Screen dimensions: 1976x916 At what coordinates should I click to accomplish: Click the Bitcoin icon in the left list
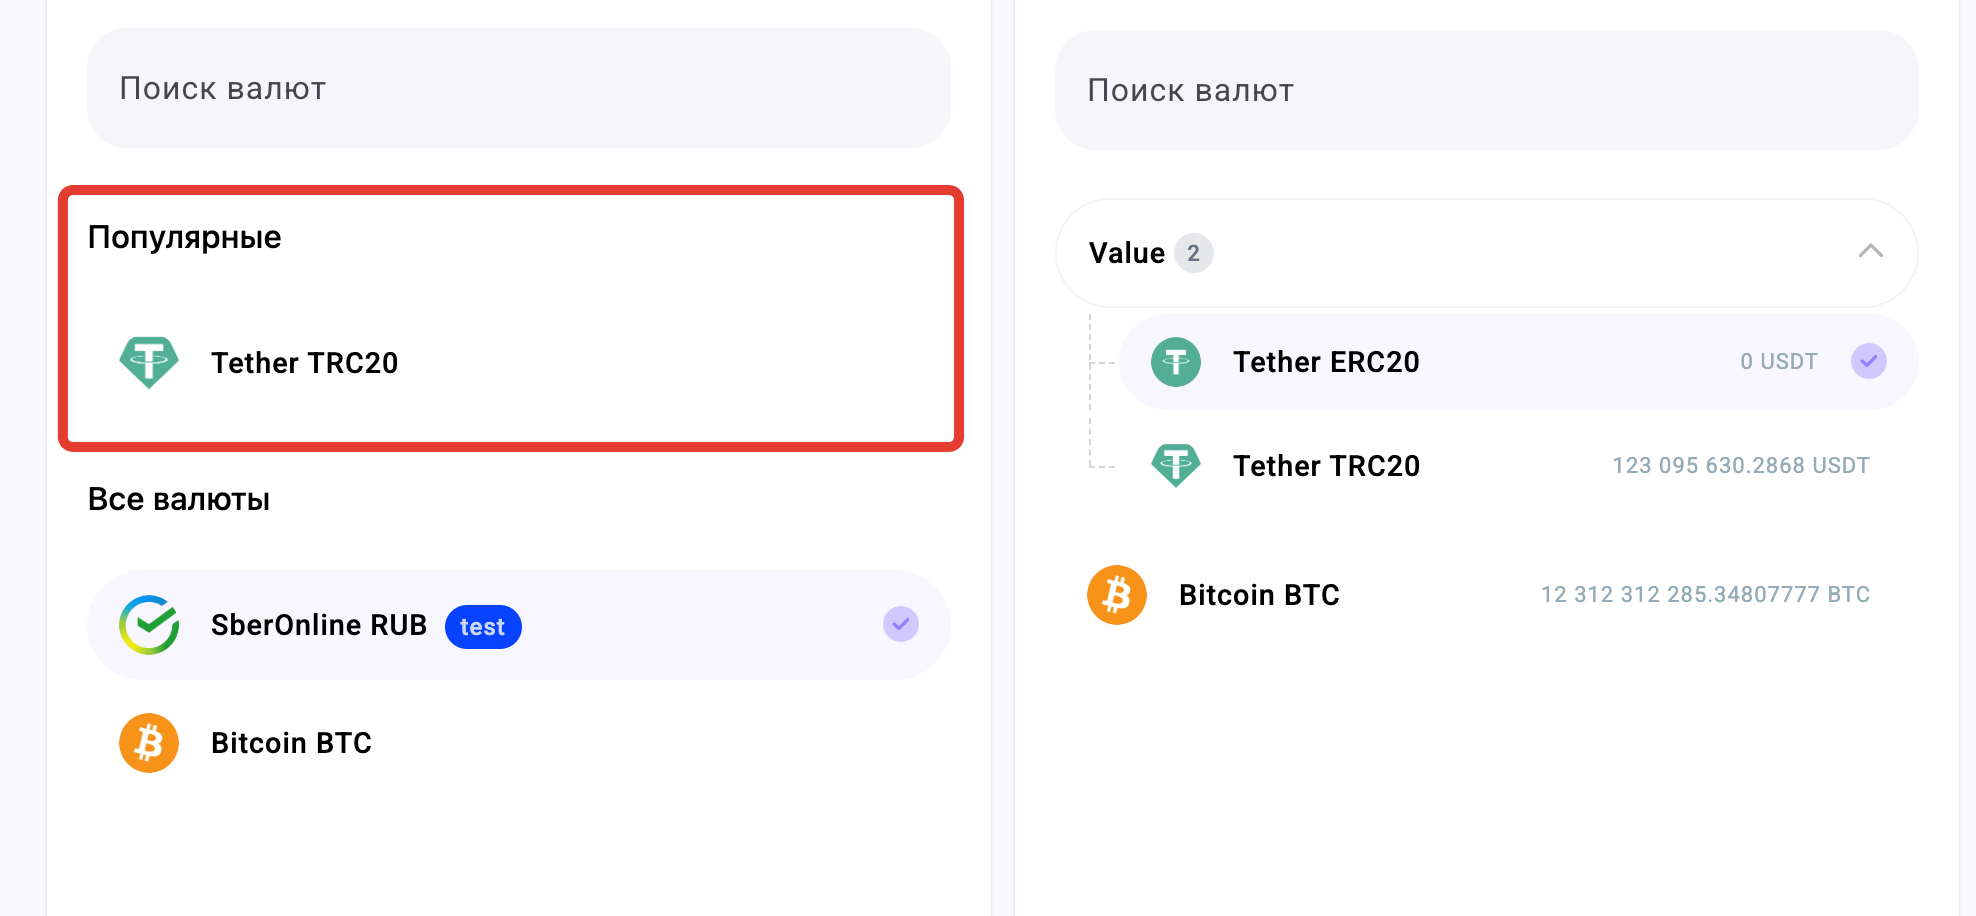coord(149,743)
